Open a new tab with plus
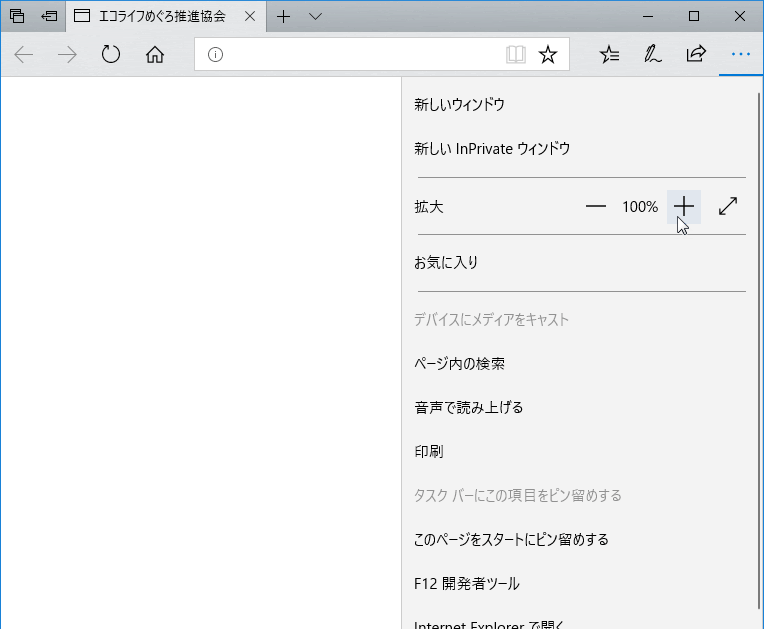Screen dimensions: 764x629 pyautogui.click(x=283, y=17)
